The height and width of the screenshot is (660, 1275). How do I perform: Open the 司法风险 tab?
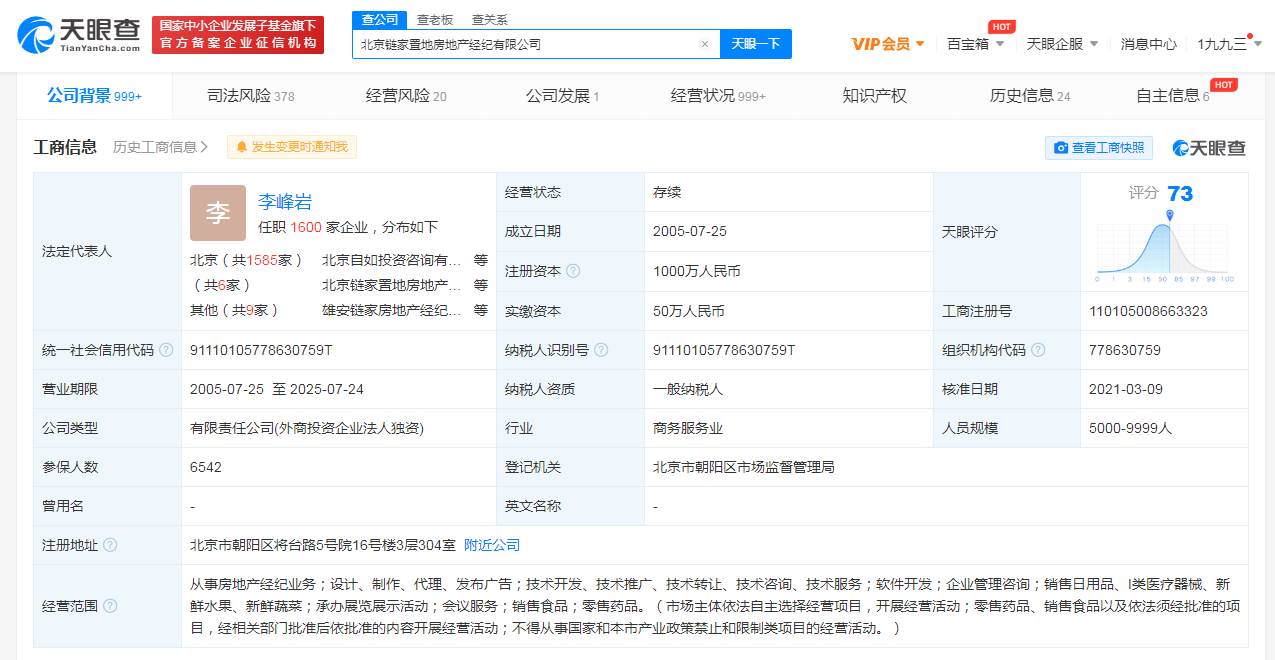point(250,96)
